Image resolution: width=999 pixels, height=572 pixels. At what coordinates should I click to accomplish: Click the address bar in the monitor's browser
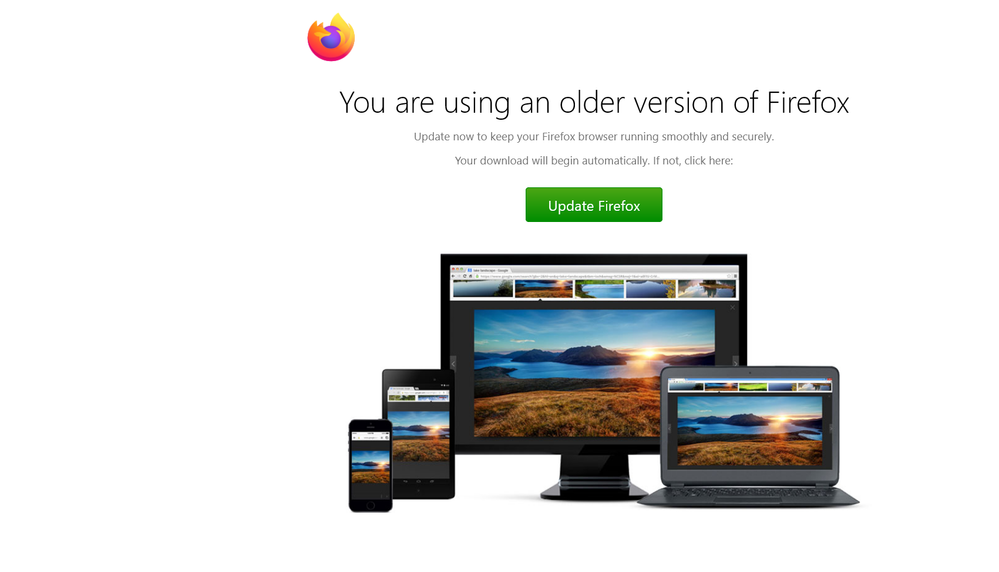pos(602,276)
